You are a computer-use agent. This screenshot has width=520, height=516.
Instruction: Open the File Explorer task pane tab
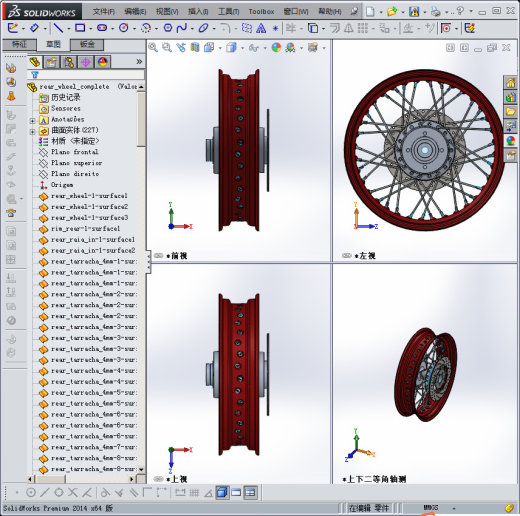pos(510,111)
